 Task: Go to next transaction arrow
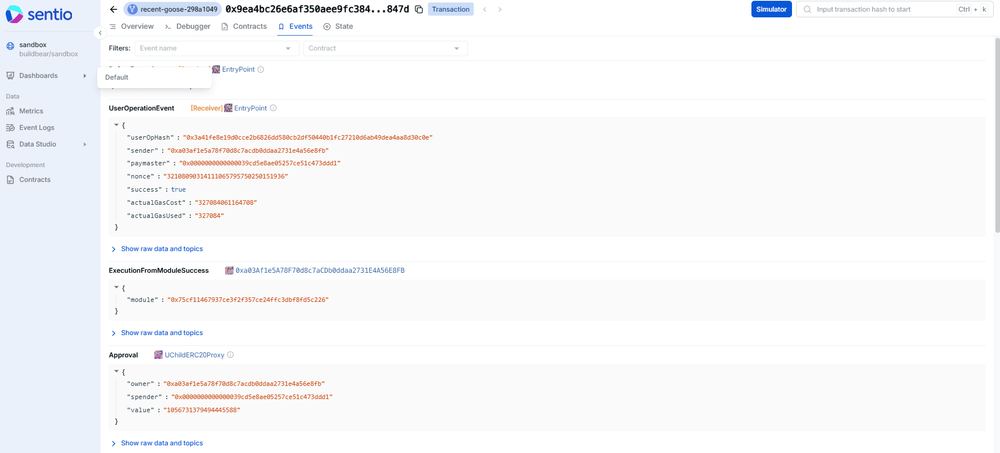tap(500, 9)
